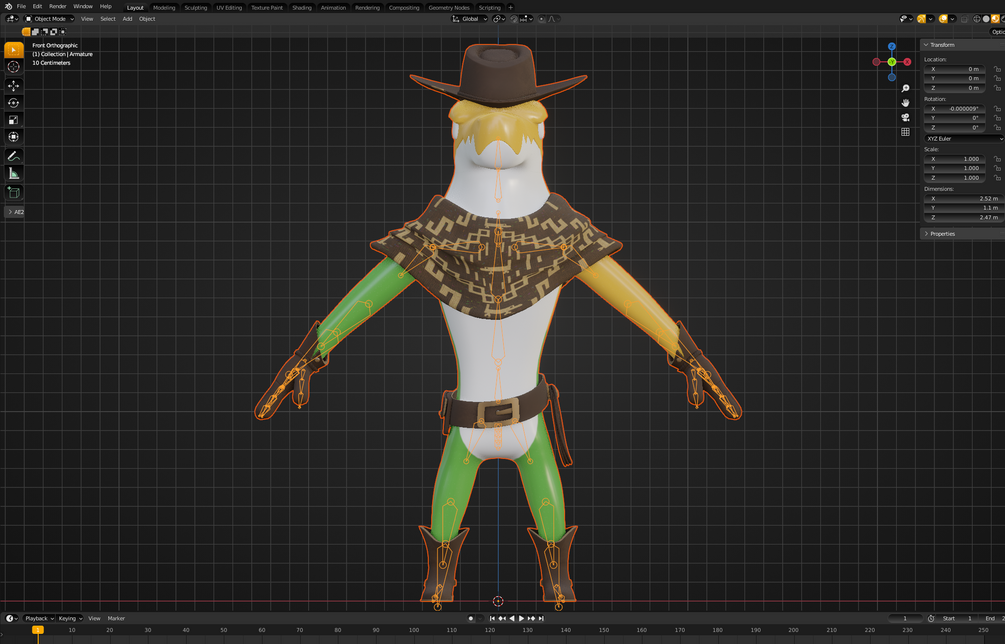Toggle proportional editing
Viewport: 1005px width, 644px height.
[x=542, y=19]
